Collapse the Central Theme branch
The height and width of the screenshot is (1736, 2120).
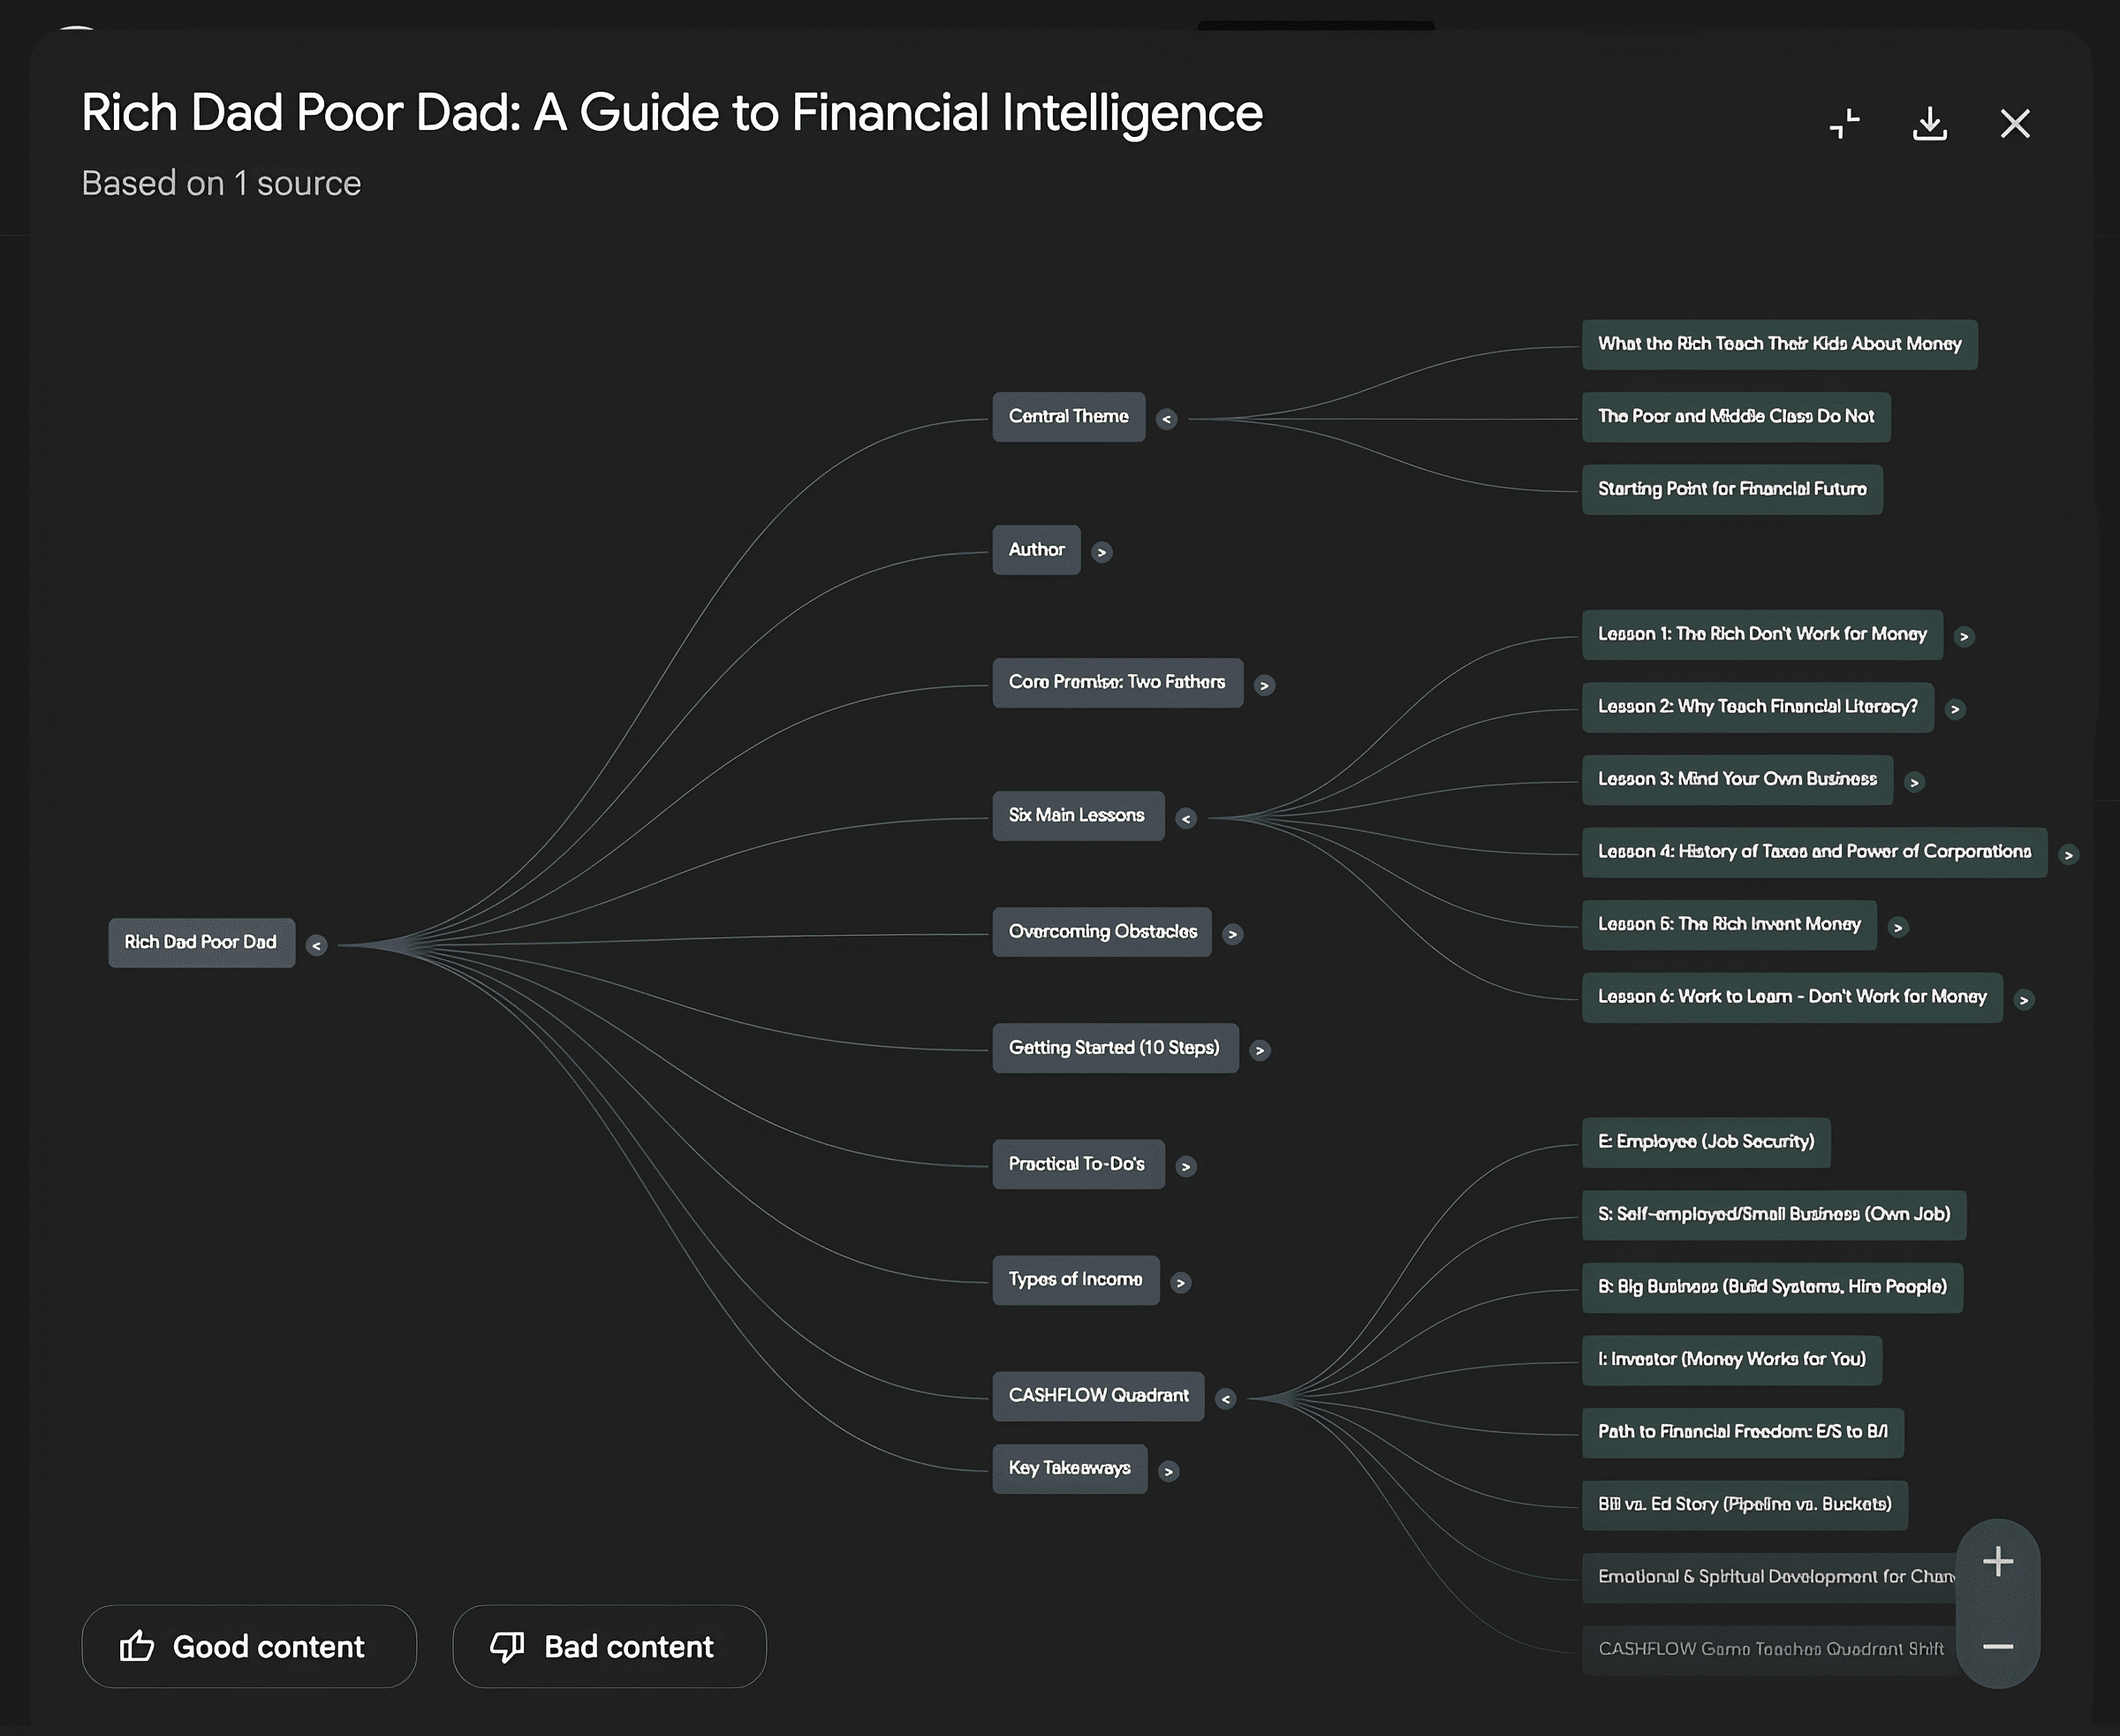coord(1166,419)
